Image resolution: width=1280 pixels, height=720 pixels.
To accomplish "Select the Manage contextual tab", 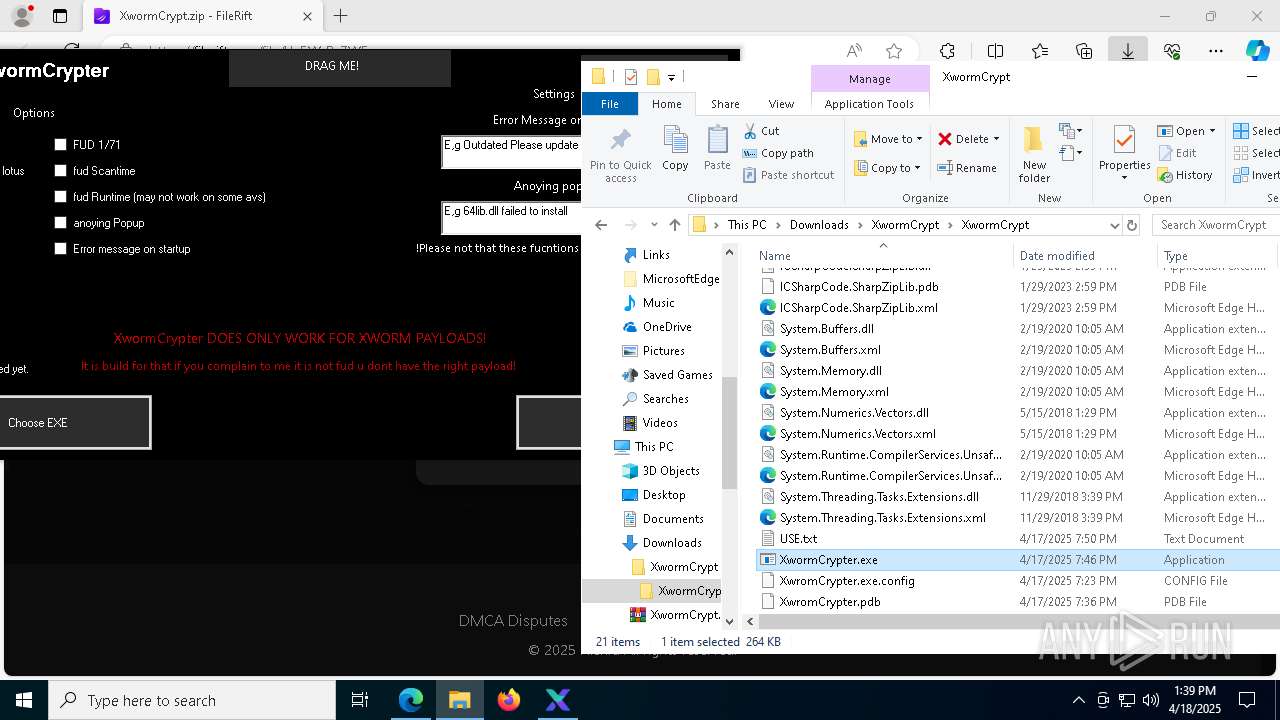I will tap(869, 79).
